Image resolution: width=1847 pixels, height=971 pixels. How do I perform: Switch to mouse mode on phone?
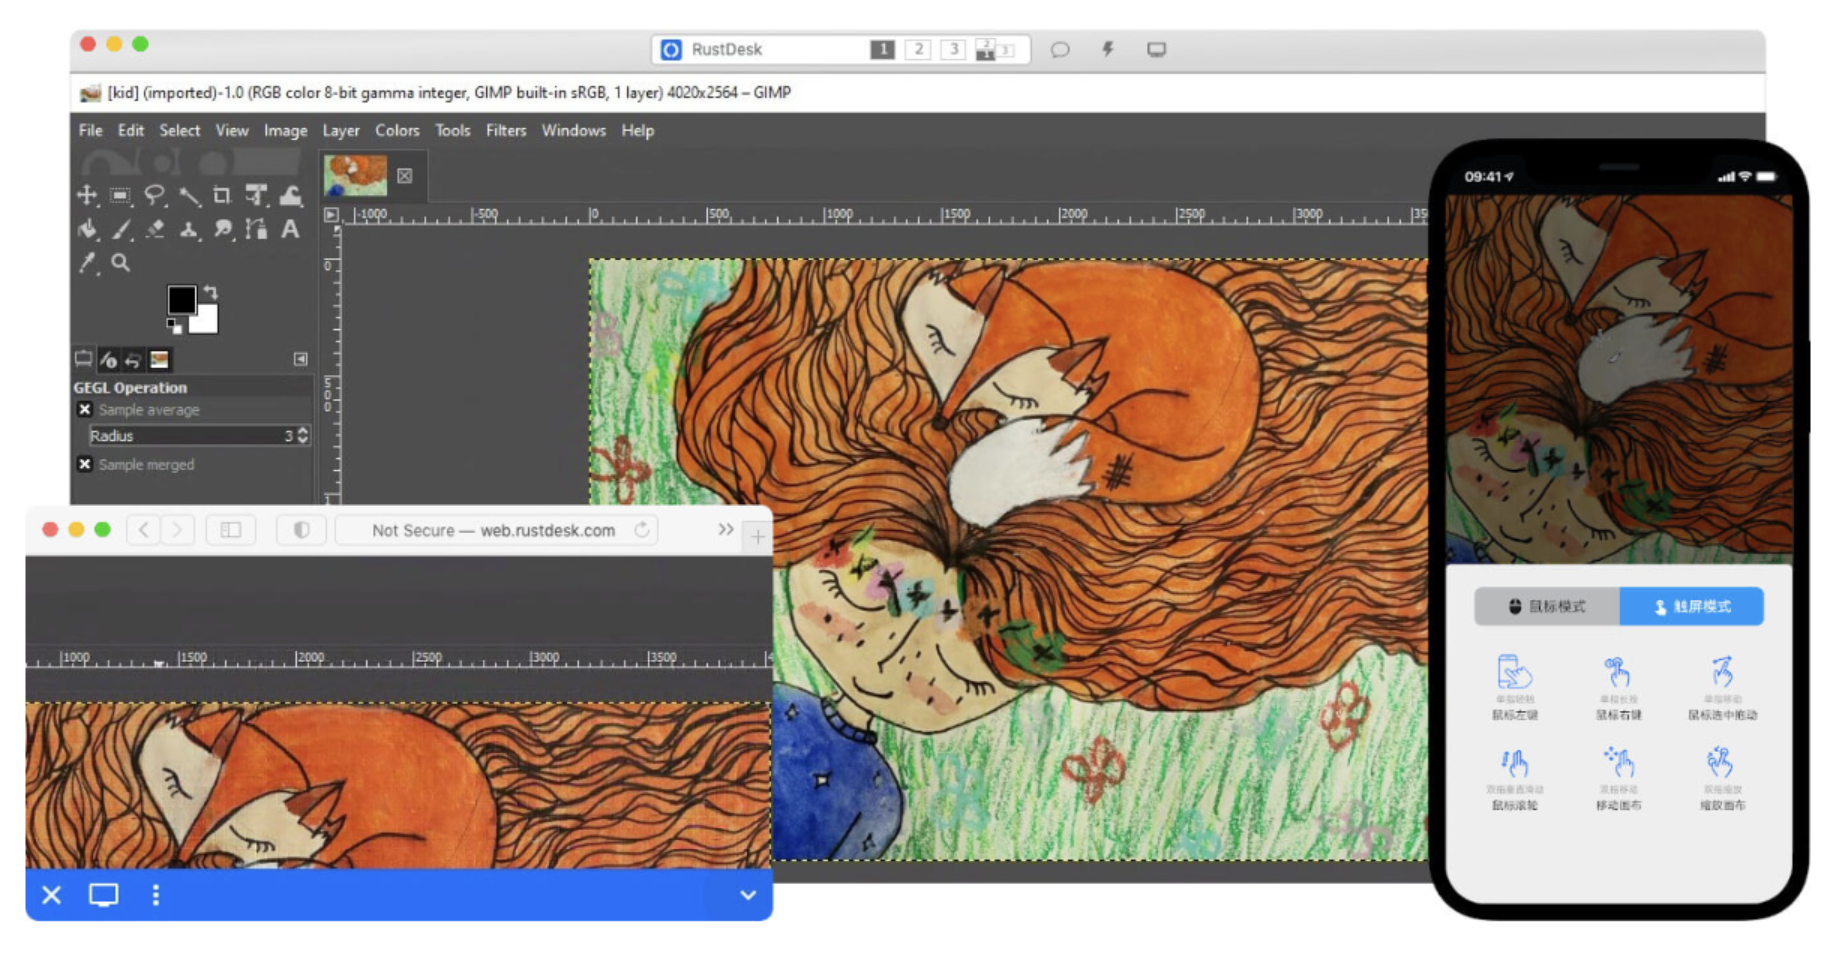[x=1546, y=607]
